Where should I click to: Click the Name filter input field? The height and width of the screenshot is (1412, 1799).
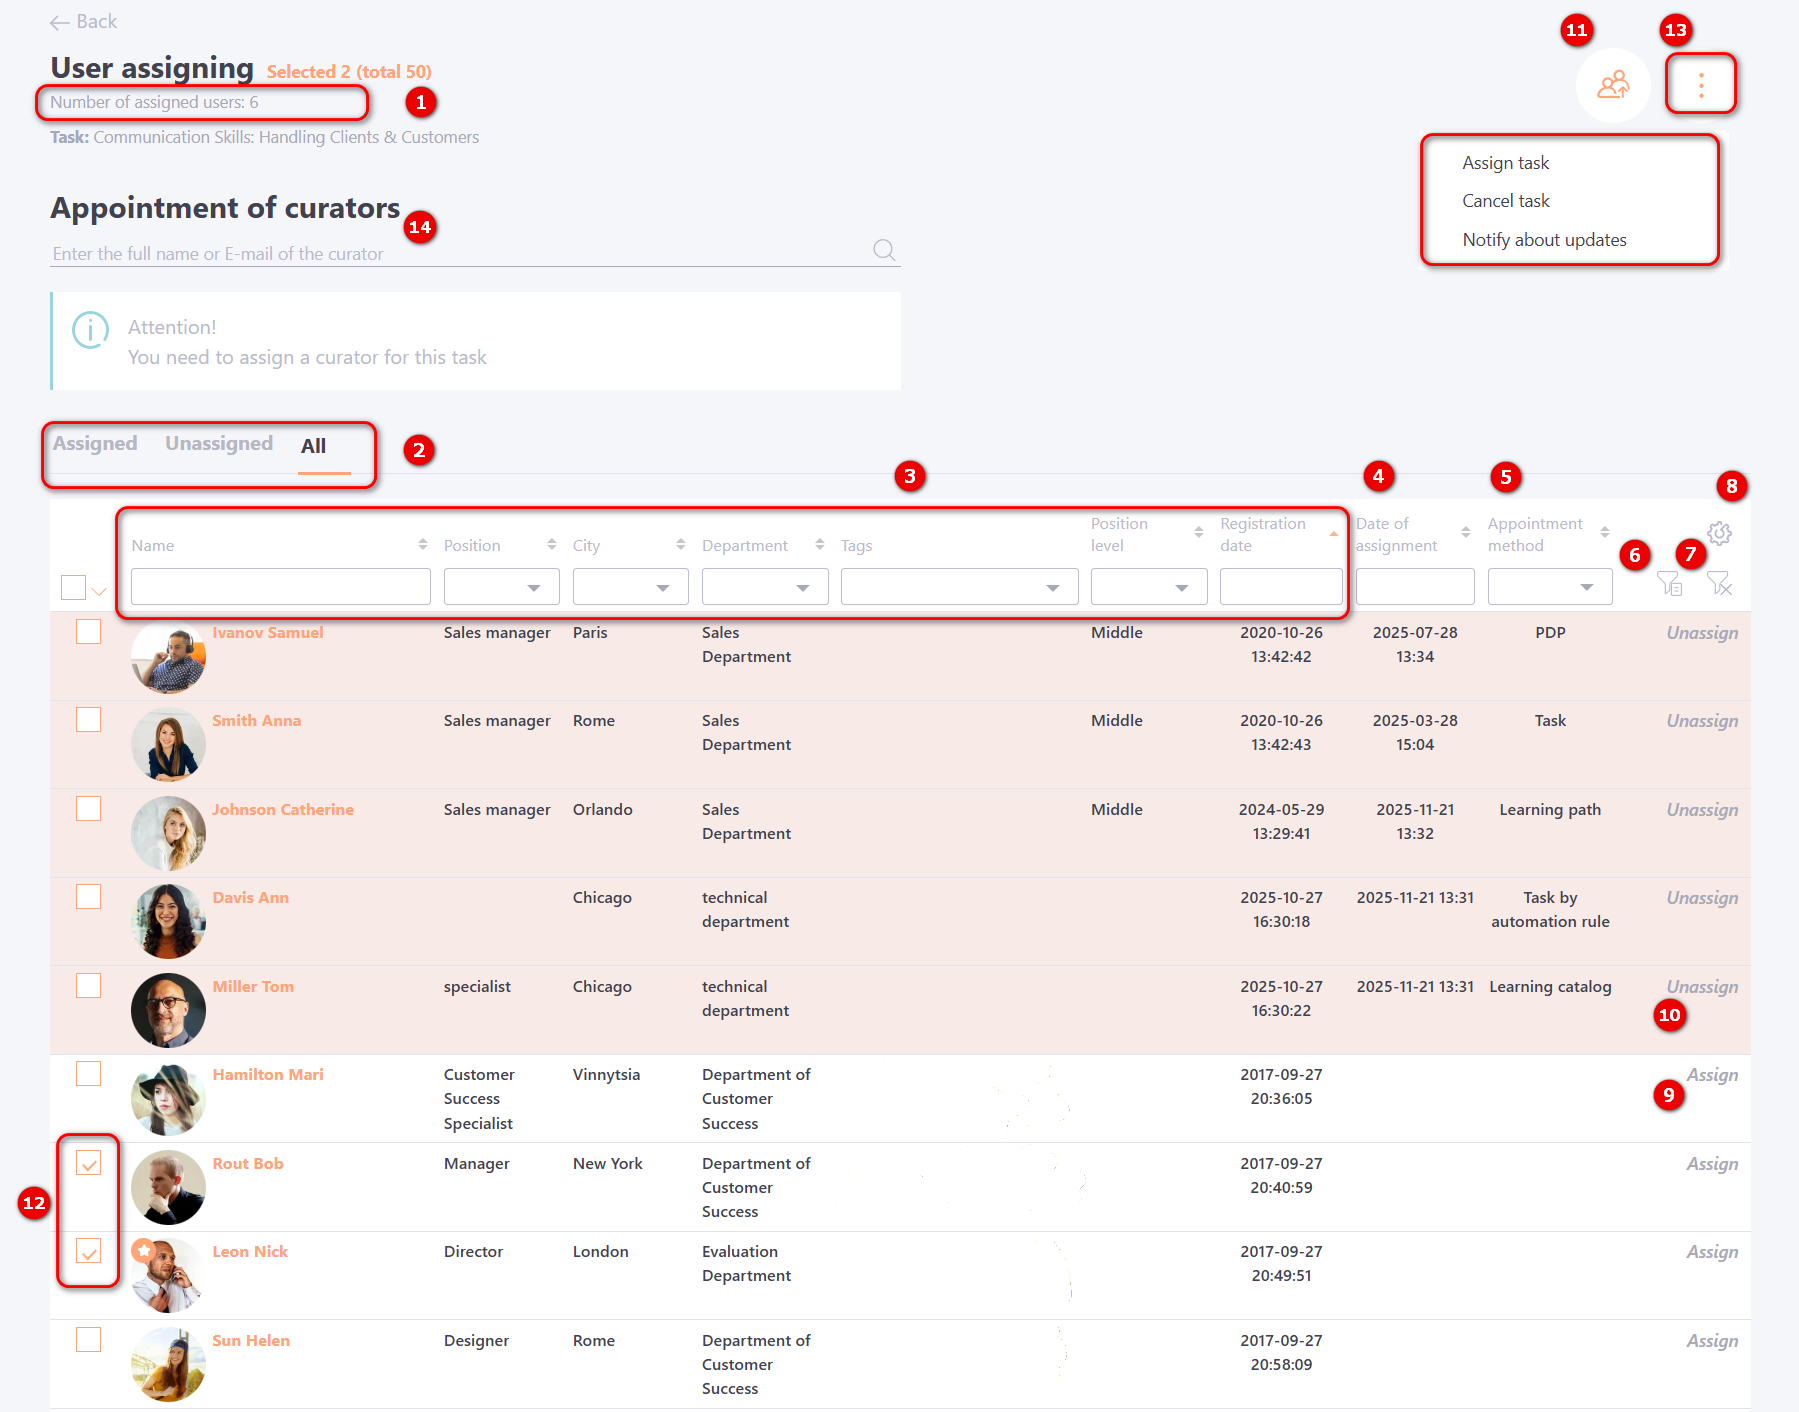coord(280,587)
